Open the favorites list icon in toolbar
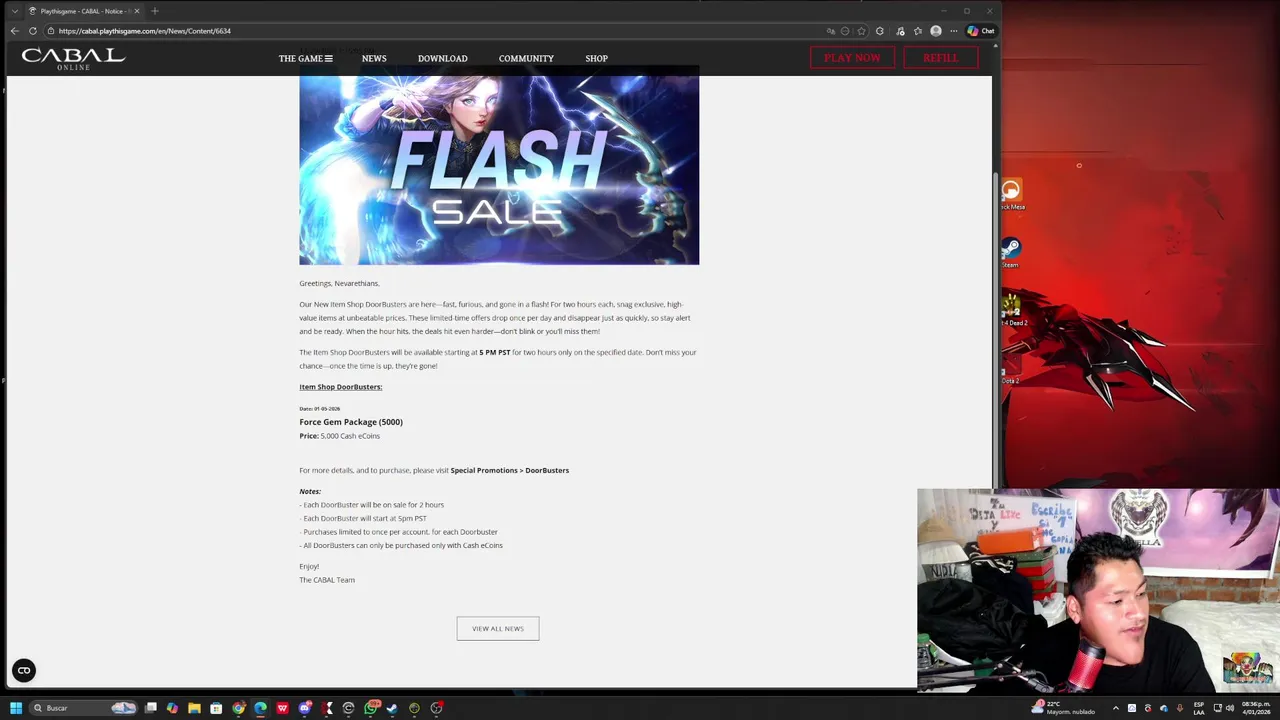This screenshot has width=1280, height=720. (x=918, y=31)
